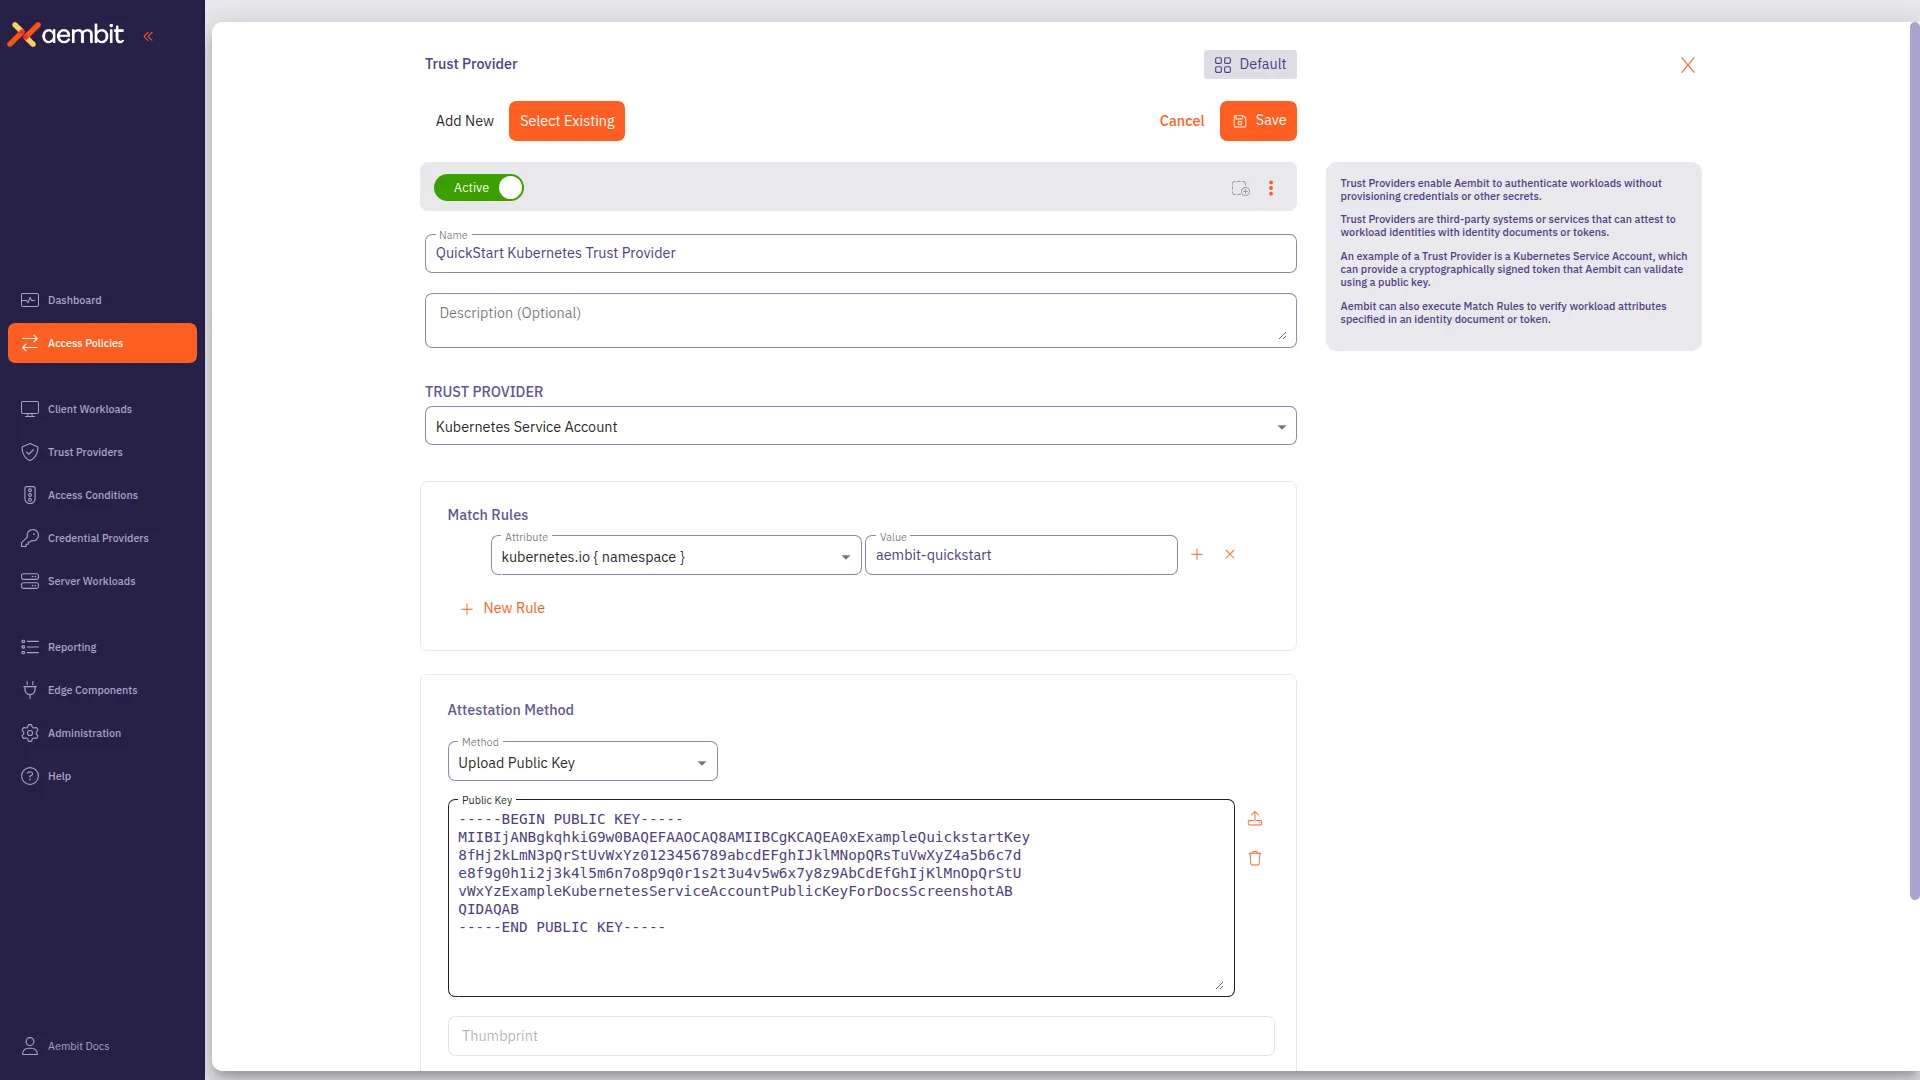Open Access Policies in the sidebar
The height and width of the screenshot is (1080, 1920).
(102, 343)
